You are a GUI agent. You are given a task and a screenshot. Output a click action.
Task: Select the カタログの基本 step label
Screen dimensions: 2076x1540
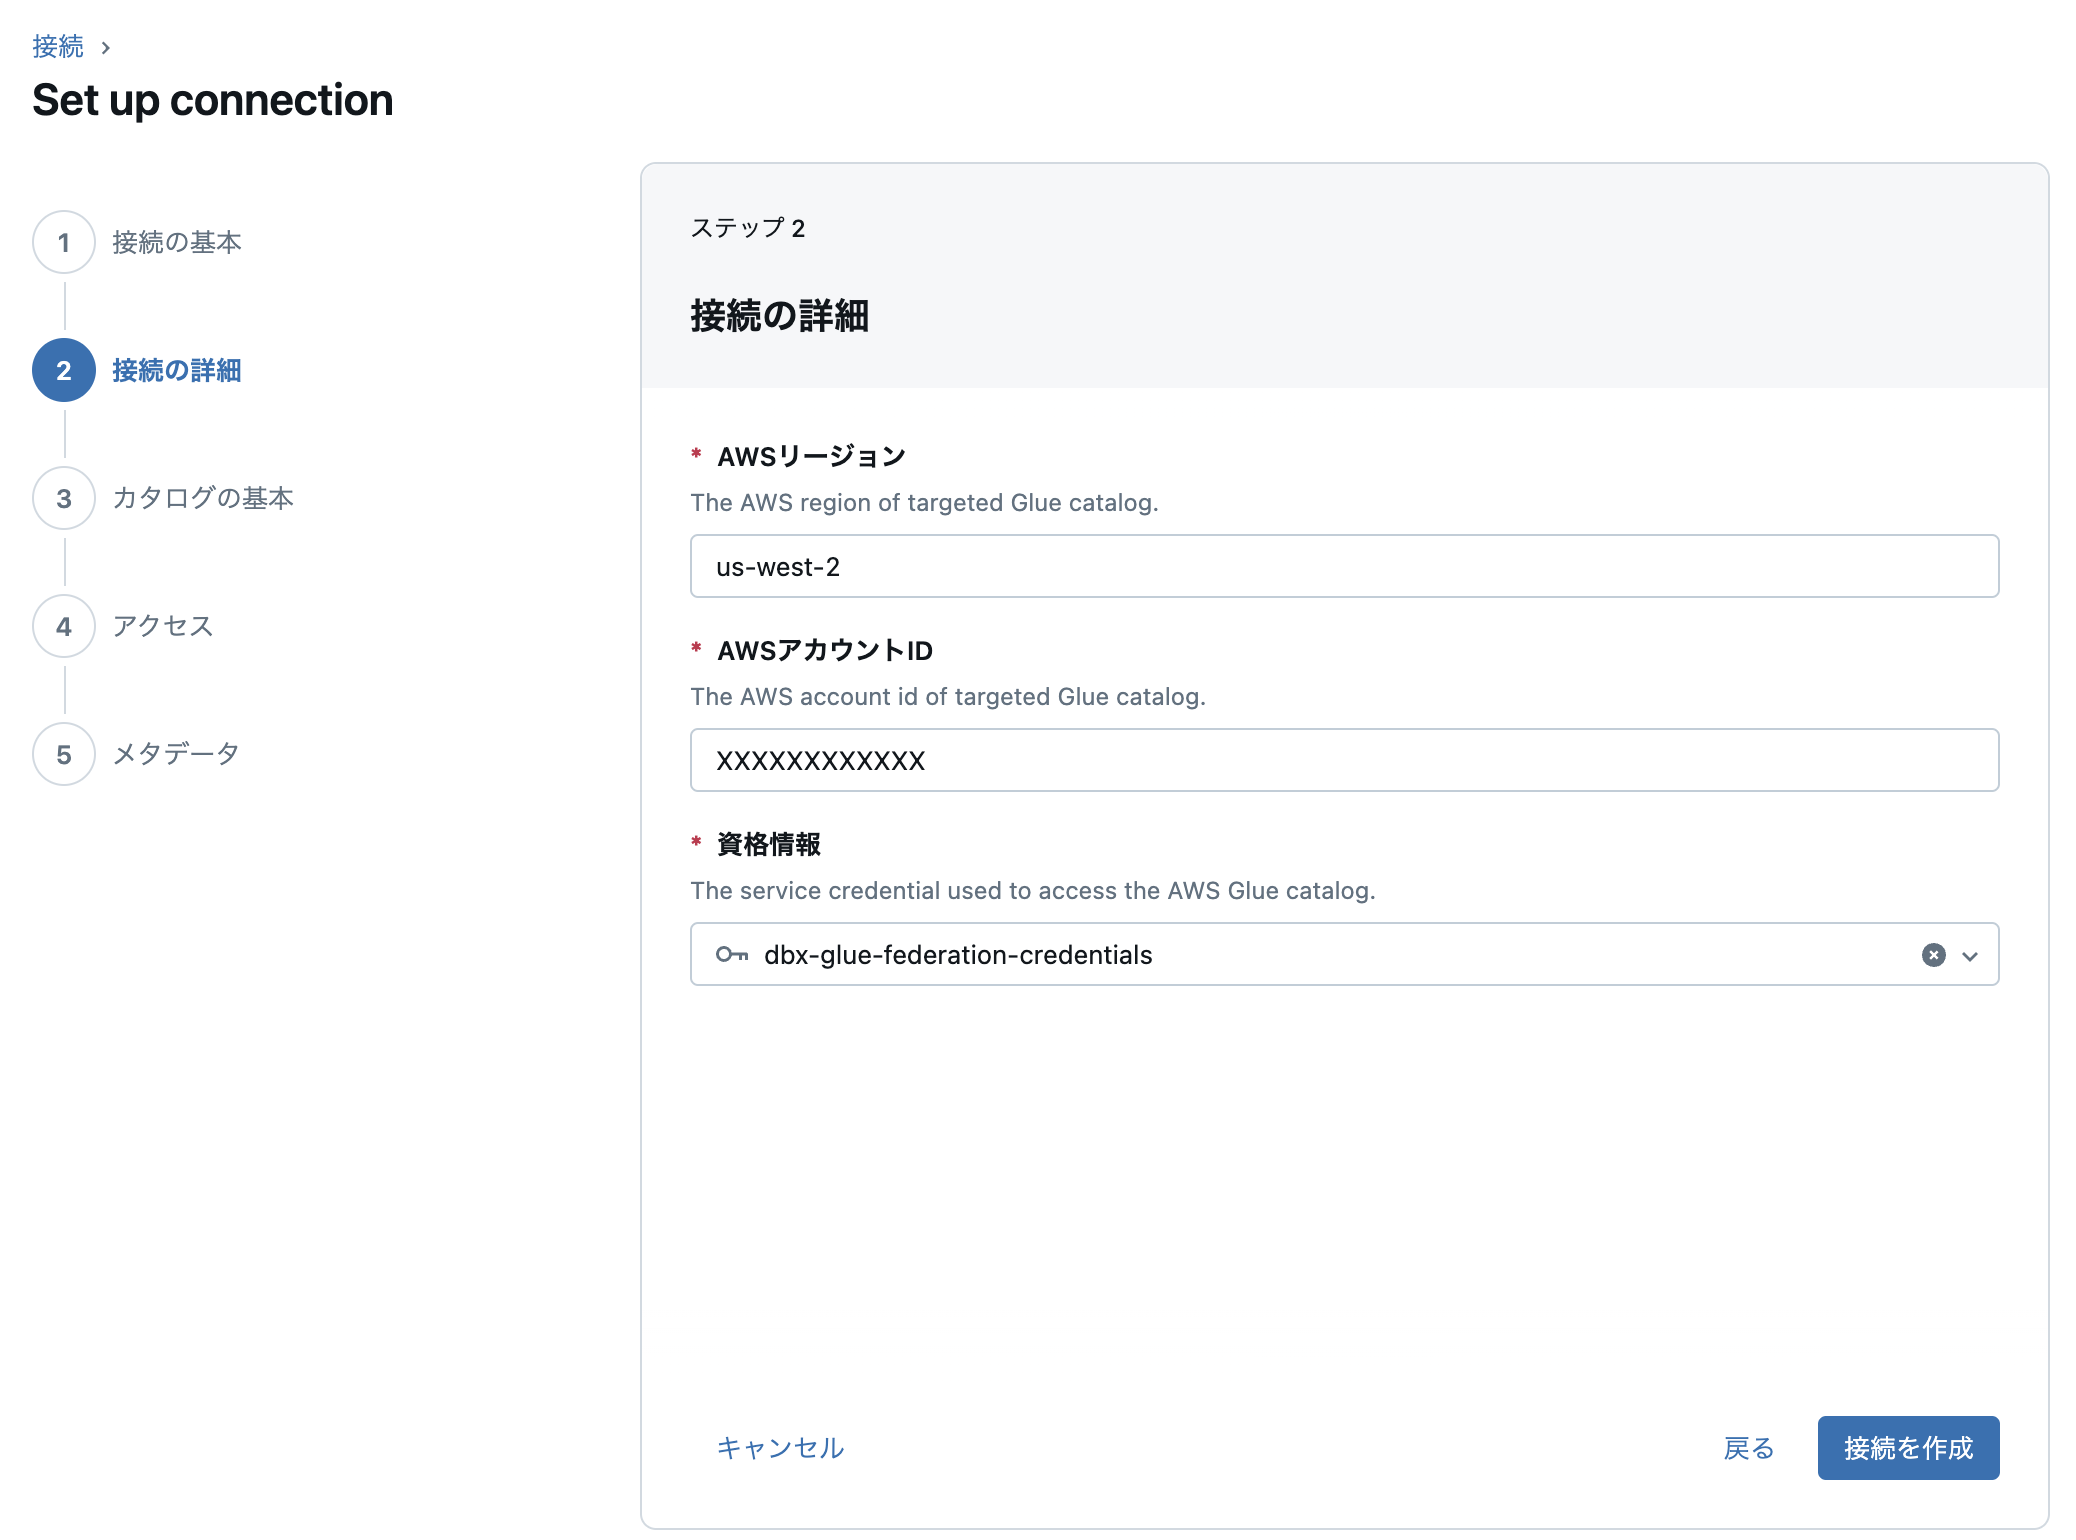[203, 498]
